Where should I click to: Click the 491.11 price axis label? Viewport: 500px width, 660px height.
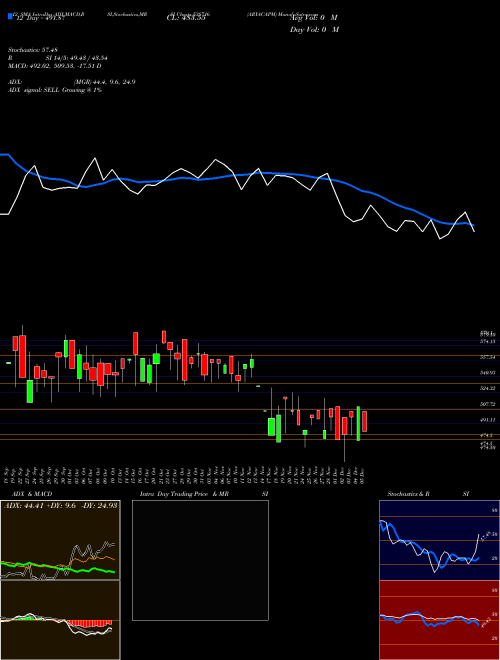488,420
